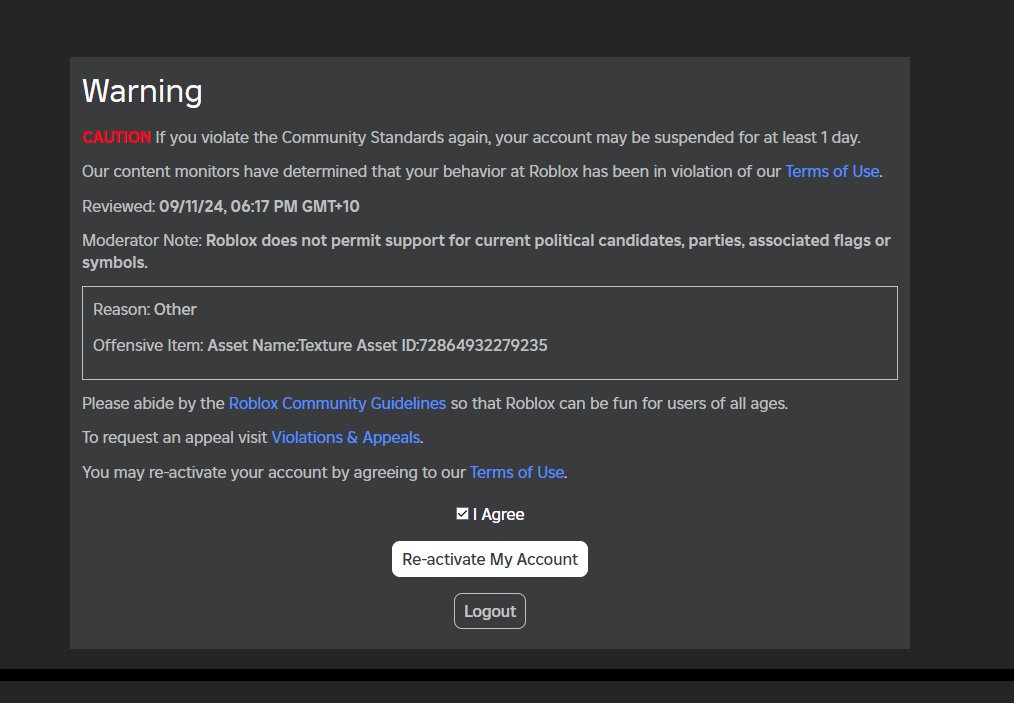The image size is (1014, 703).
Task: Click the Moderator Note text about political candidates
Action: point(486,251)
